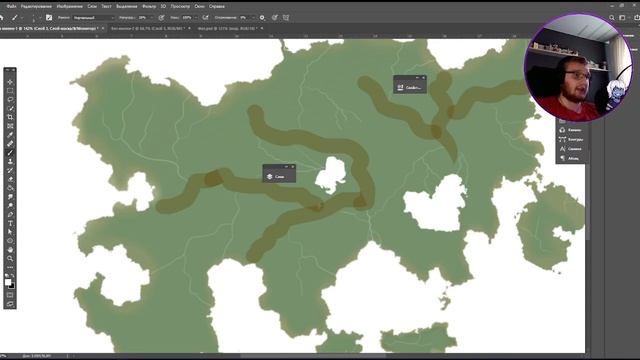Select the History Brush tool

click(x=10, y=170)
